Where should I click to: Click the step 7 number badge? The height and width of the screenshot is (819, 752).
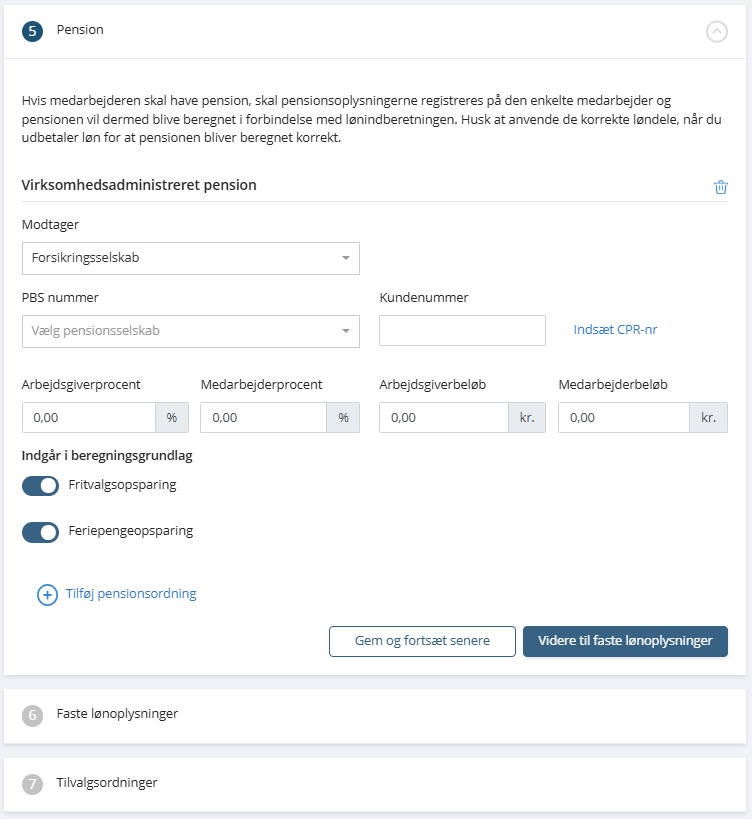click(x=32, y=784)
